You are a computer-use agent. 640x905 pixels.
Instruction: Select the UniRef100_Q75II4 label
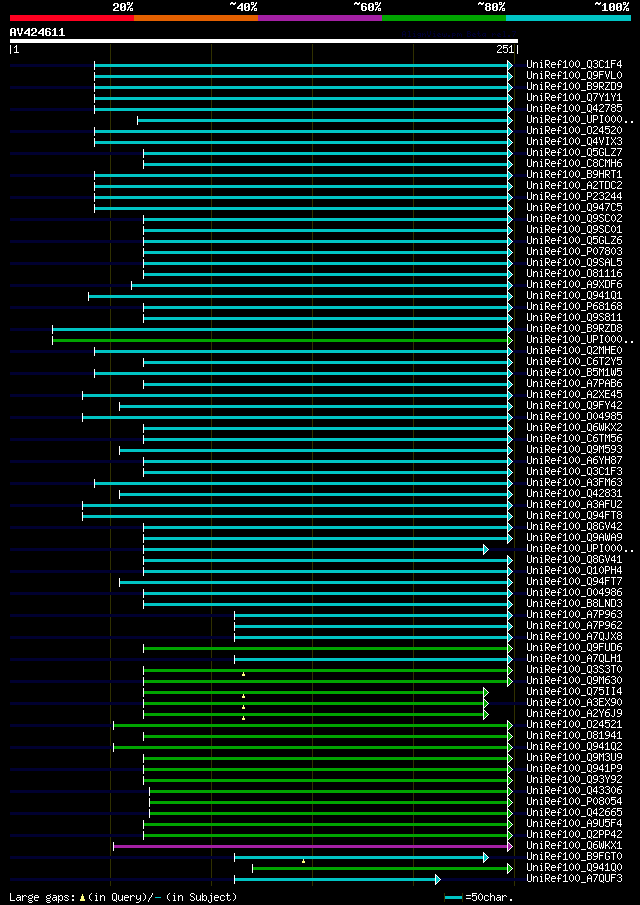574,691
